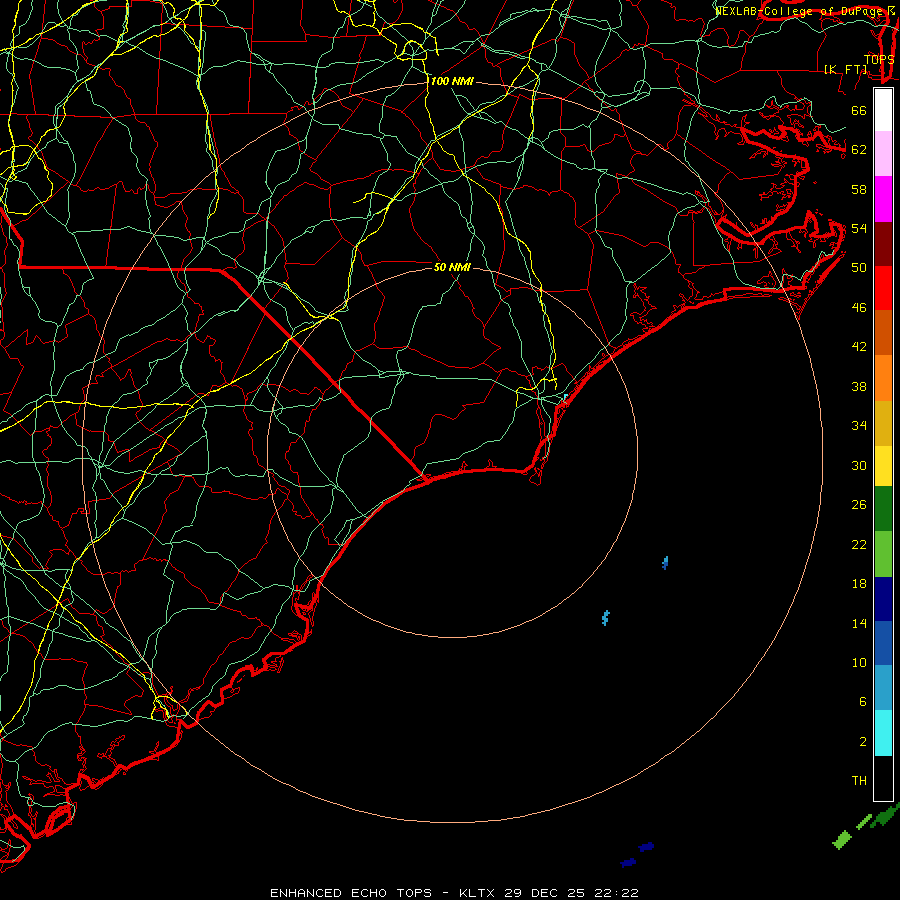Click the 'ENHANCED ECHO TOPS' title text

(351, 893)
